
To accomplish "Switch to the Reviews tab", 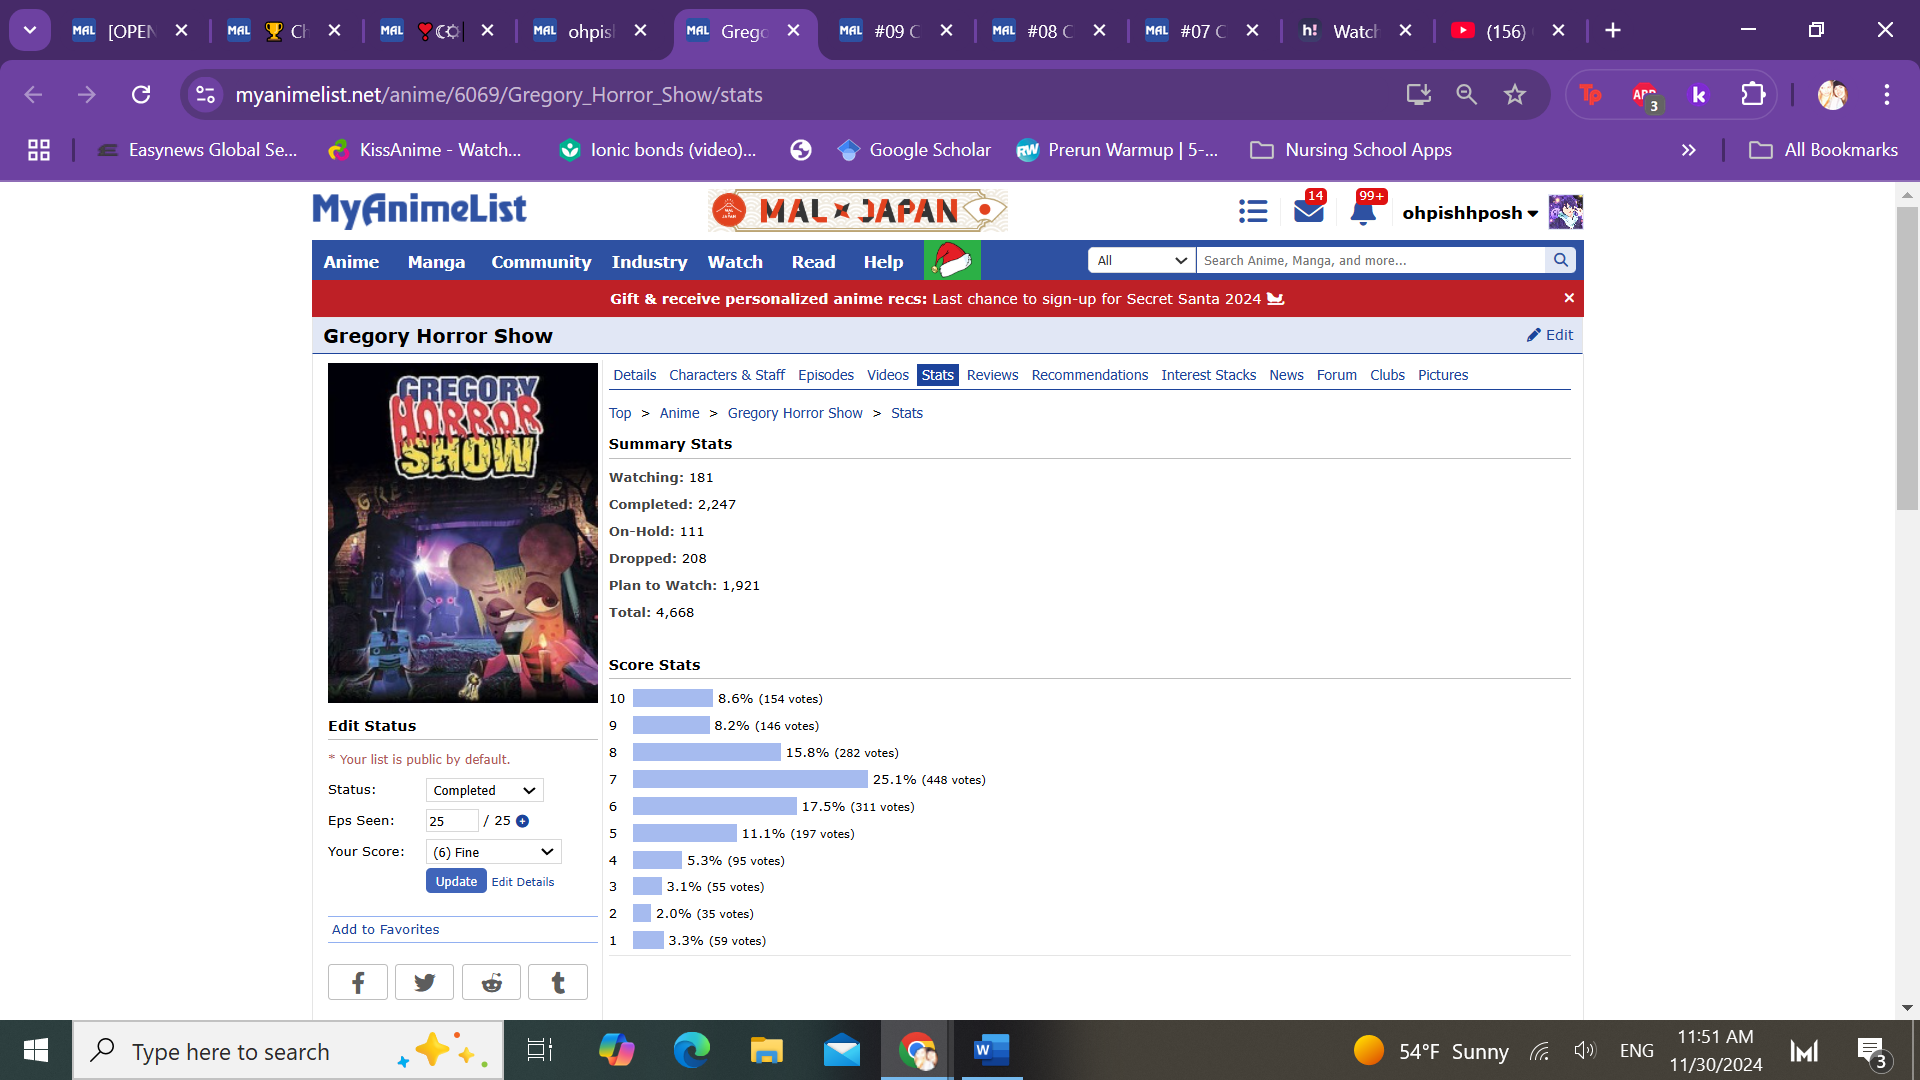I will coord(991,375).
